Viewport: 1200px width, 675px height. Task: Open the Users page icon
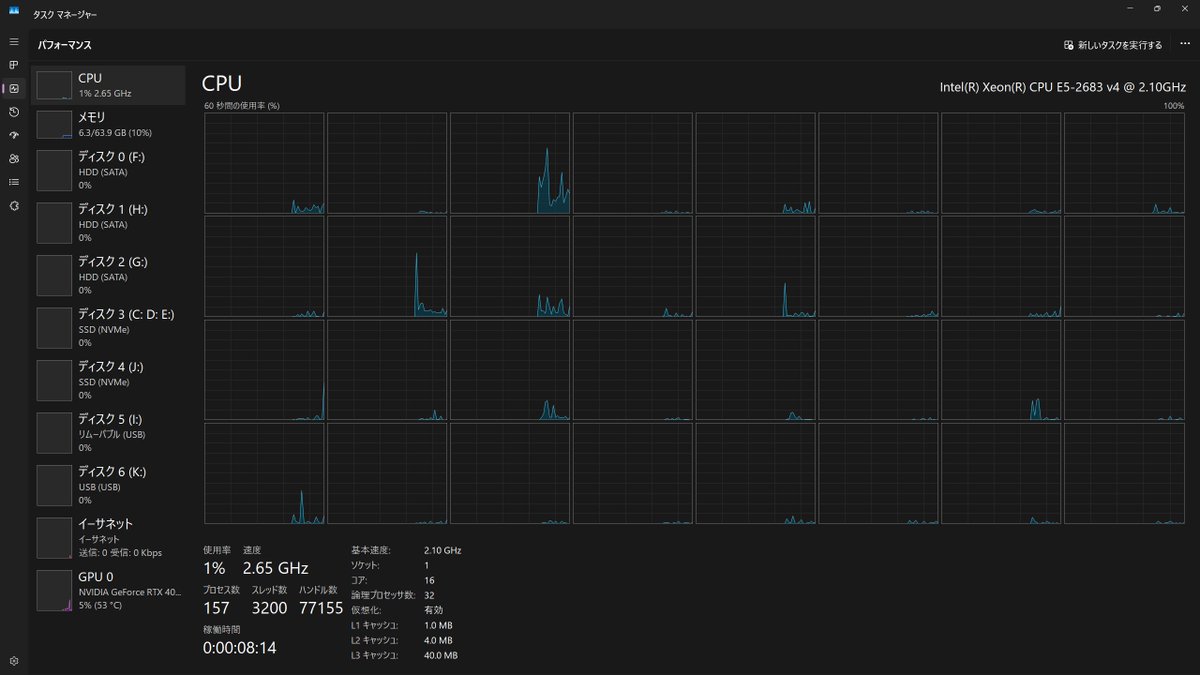coord(14,158)
